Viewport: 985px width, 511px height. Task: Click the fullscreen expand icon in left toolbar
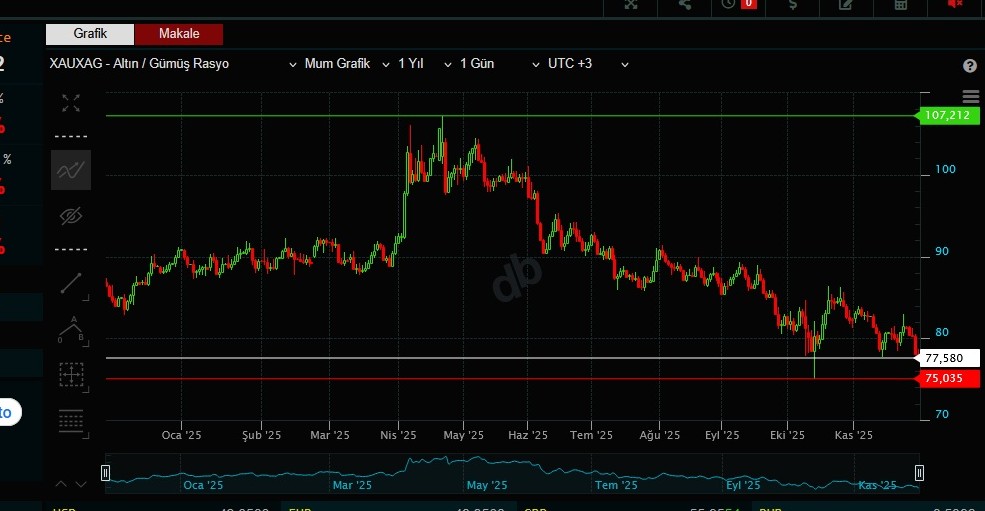[71, 102]
